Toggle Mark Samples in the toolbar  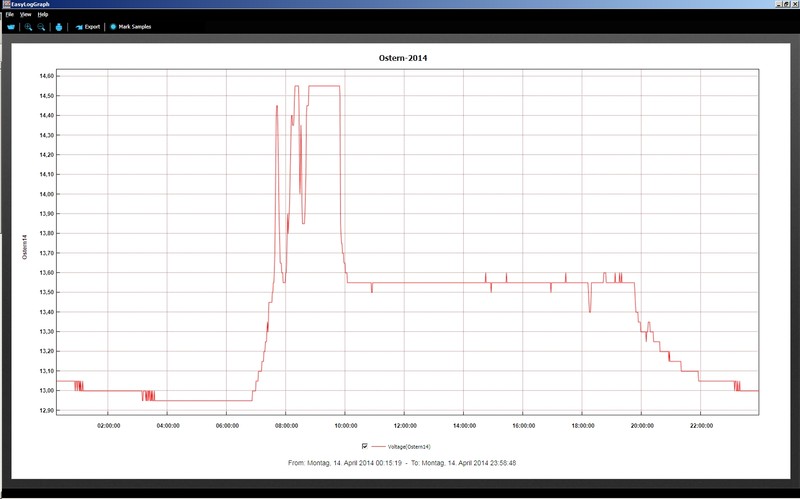(x=130, y=27)
